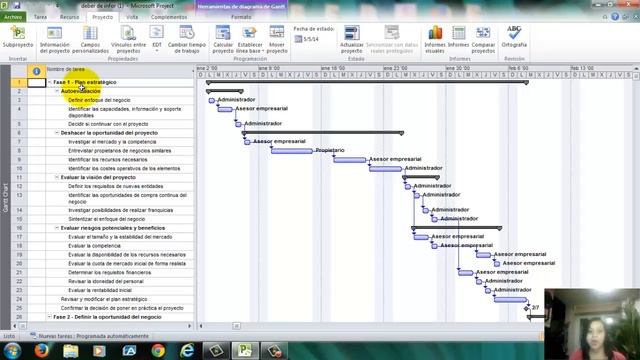Switch to Microsoft Project taskbar icon
640x360 pixels.
point(245,351)
